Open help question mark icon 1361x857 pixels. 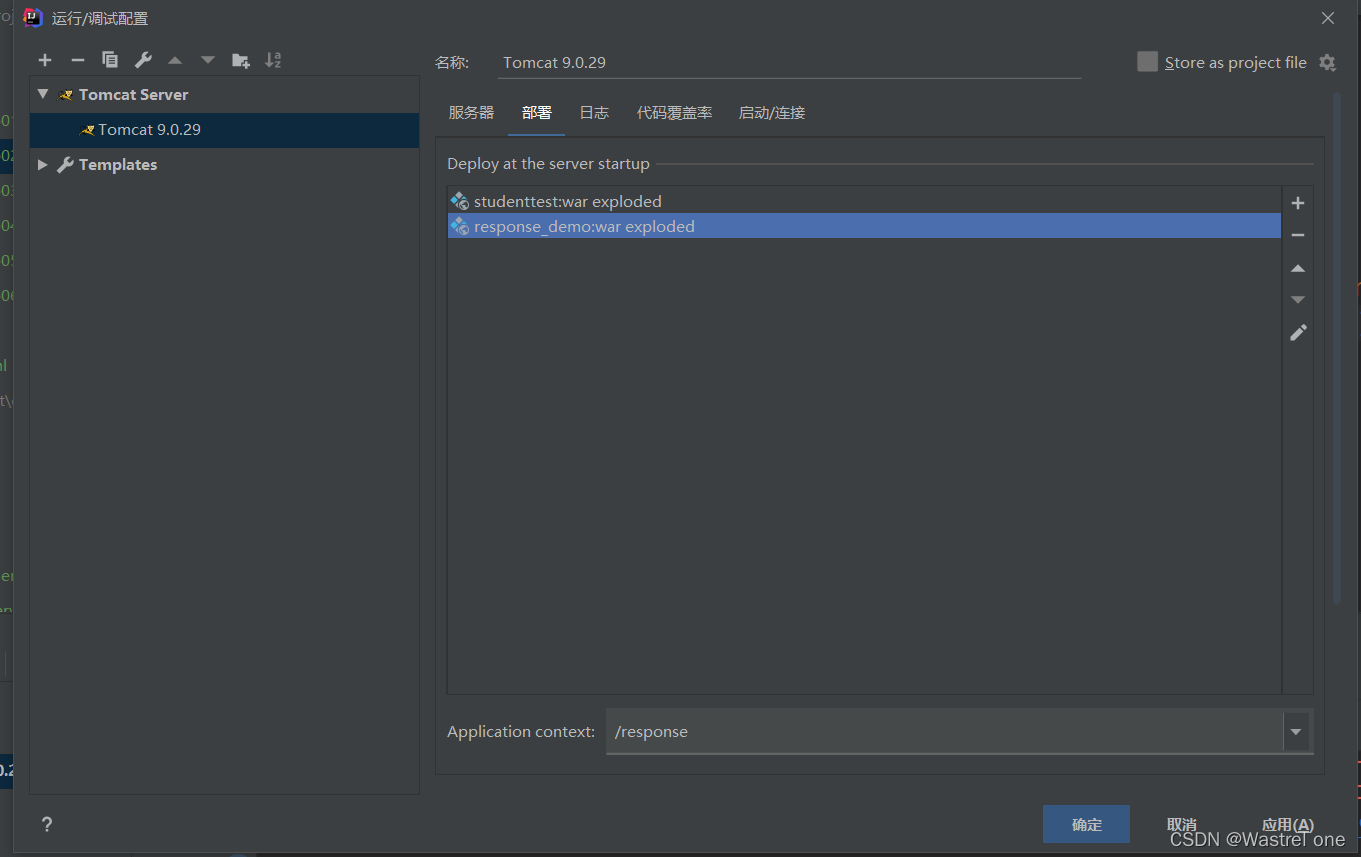point(46,825)
